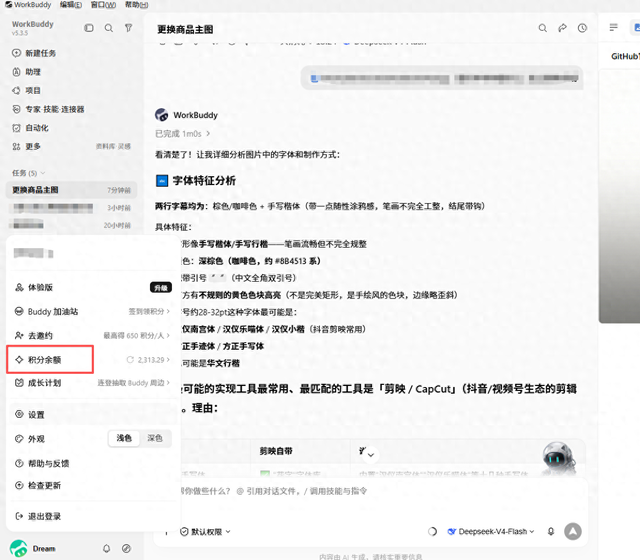Click the 更换商品主图 conversation title
Image resolution: width=640 pixels, height=560 pixels.
click(185, 29)
